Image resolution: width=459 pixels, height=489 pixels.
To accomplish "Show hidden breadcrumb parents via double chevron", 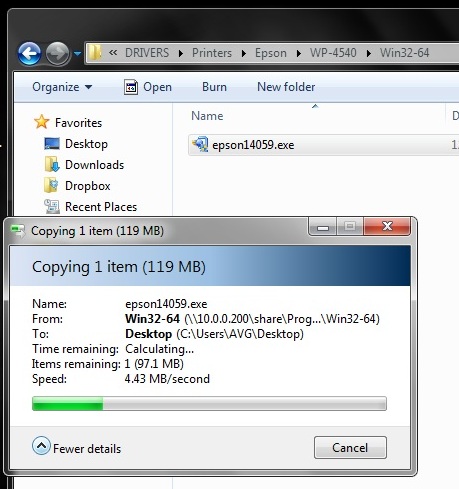I will pos(113,53).
